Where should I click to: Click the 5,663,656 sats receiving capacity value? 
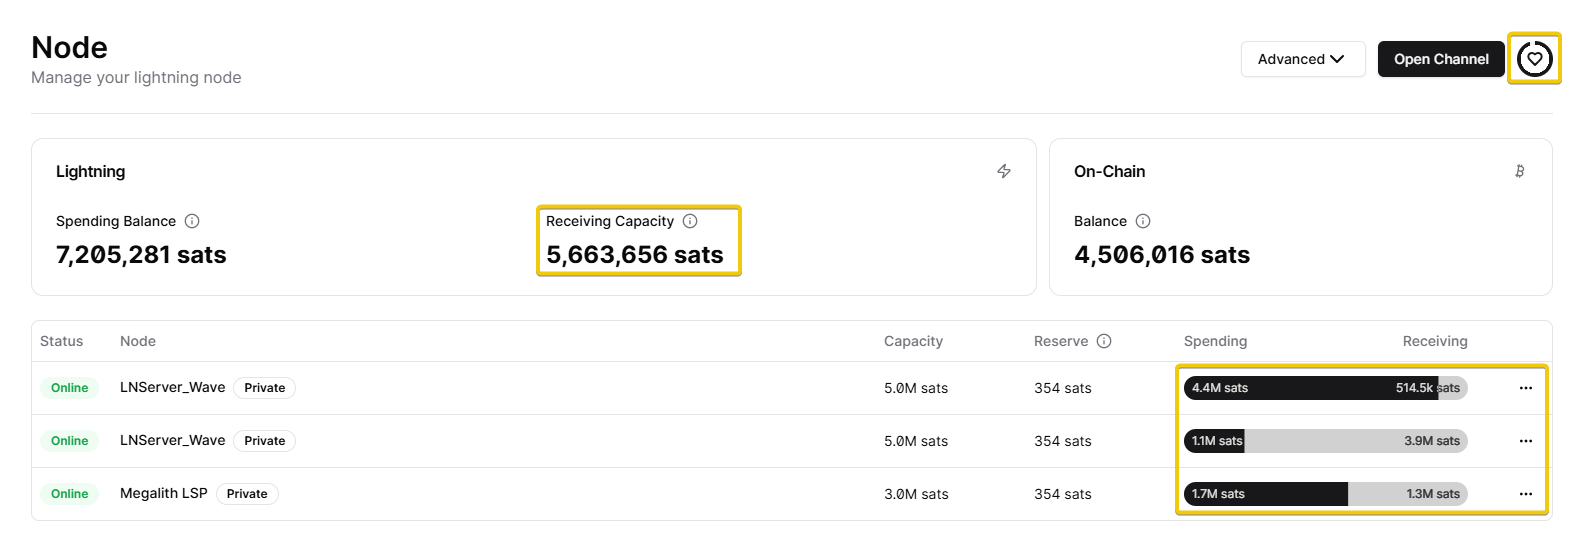pyautogui.click(x=634, y=255)
